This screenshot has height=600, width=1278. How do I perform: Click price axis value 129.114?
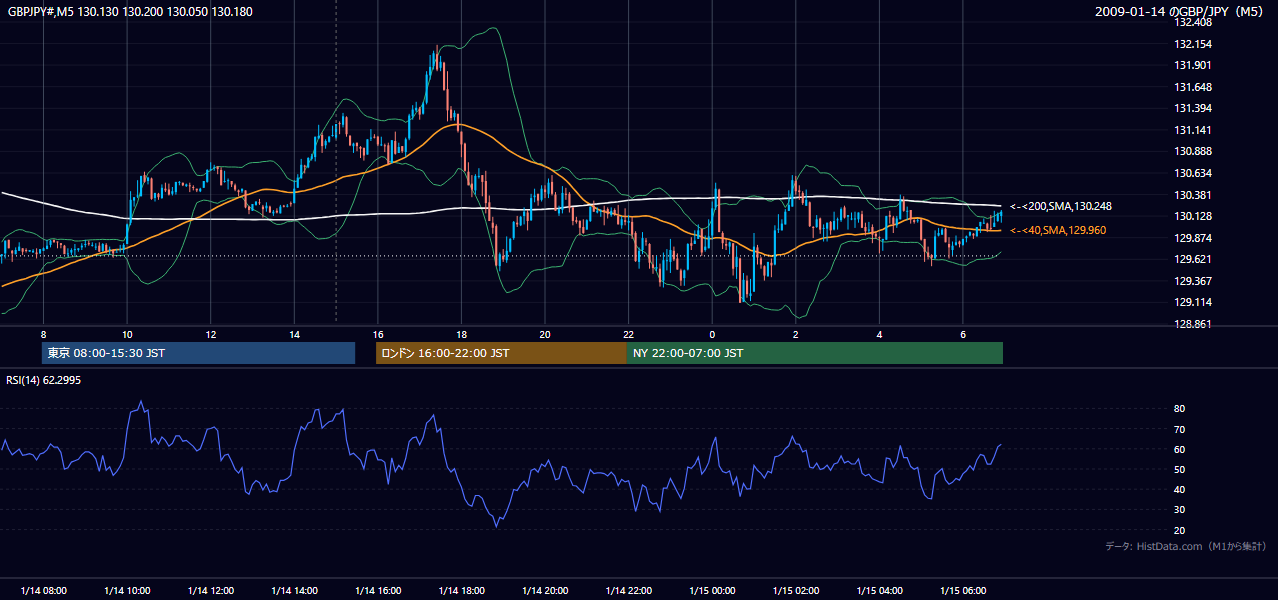click(x=1195, y=302)
